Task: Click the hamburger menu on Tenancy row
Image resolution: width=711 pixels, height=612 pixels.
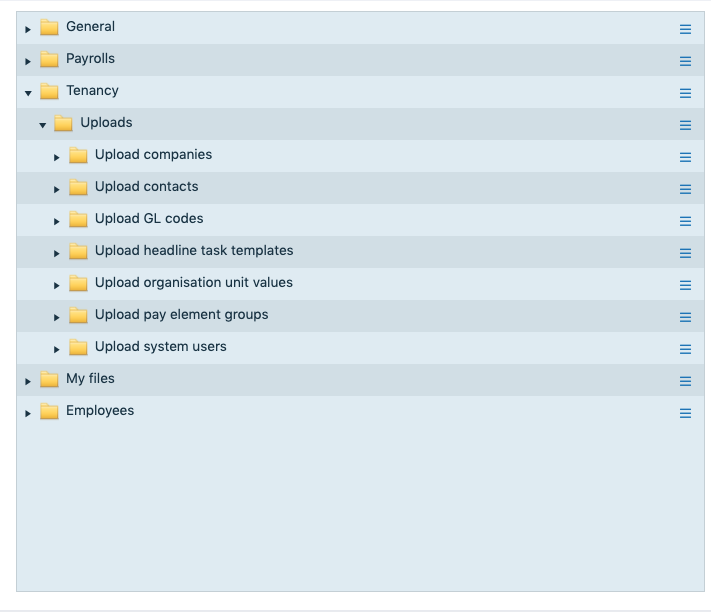Action: tap(685, 93)
